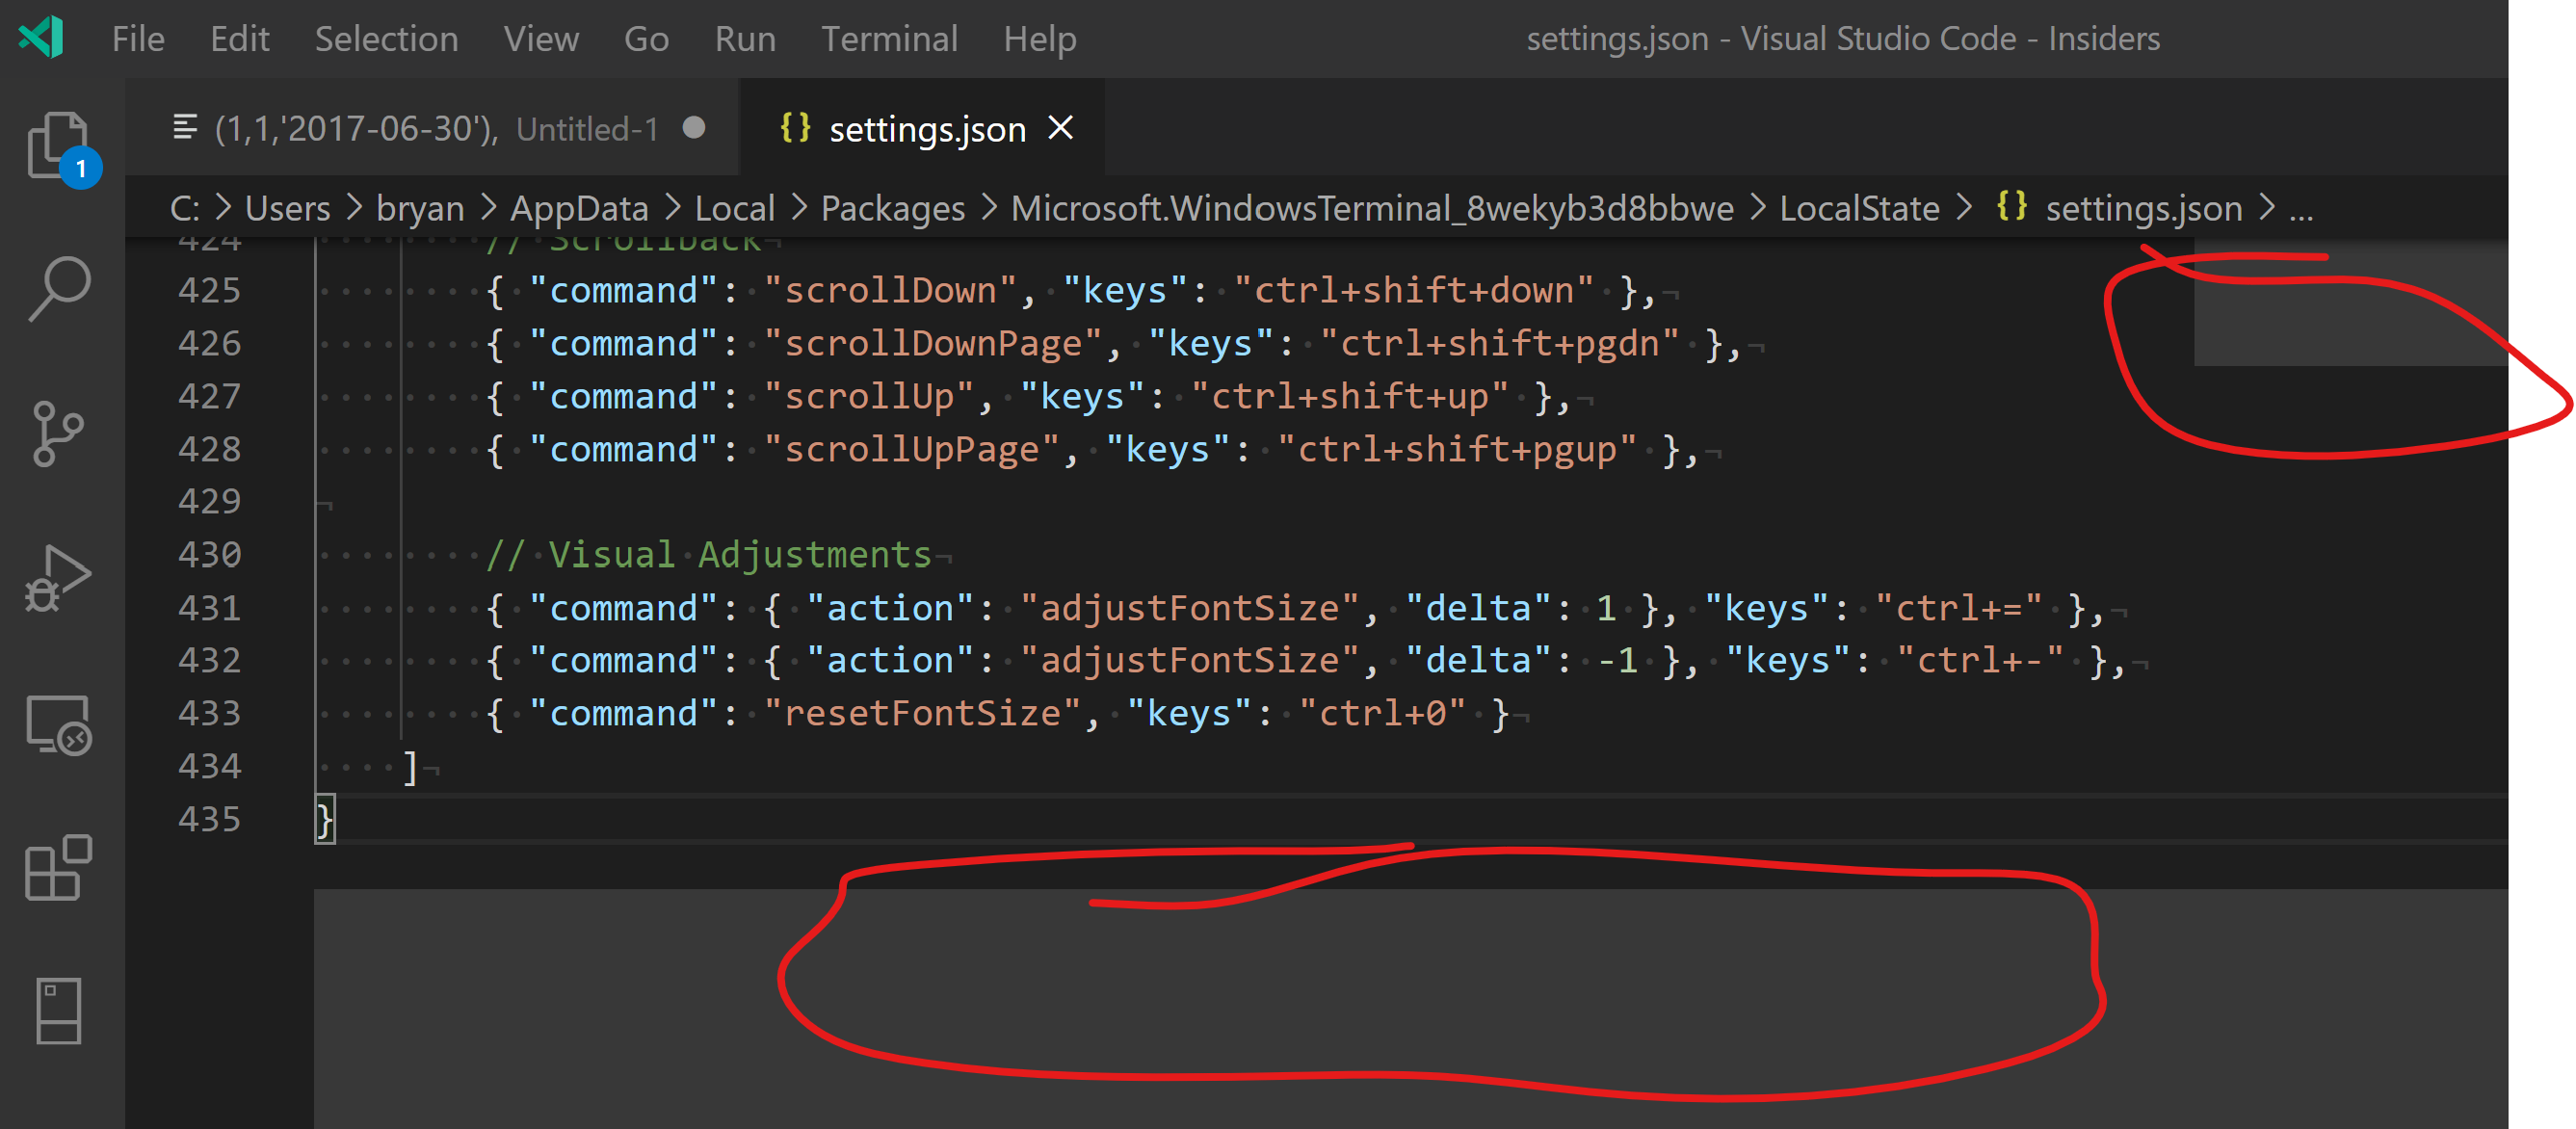Screen dimensions: 2576x1129
Task: Open the File menu
Action: point(138,39)
